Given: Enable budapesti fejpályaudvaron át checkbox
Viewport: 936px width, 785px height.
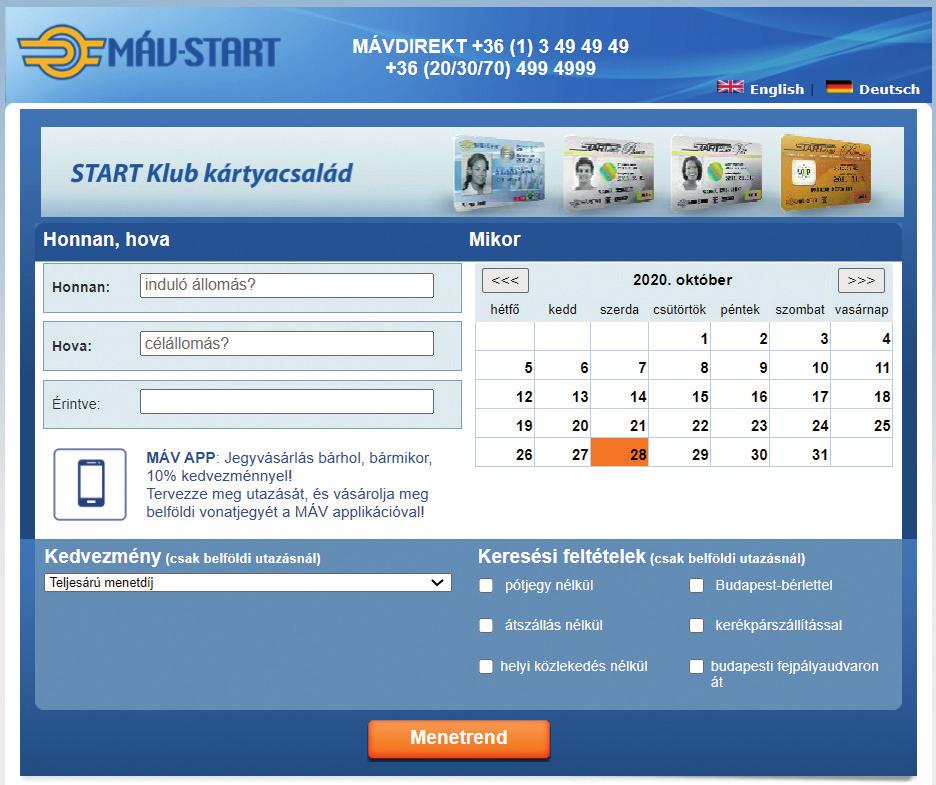Looking at the screenshot, I should [x=696, y=666].
